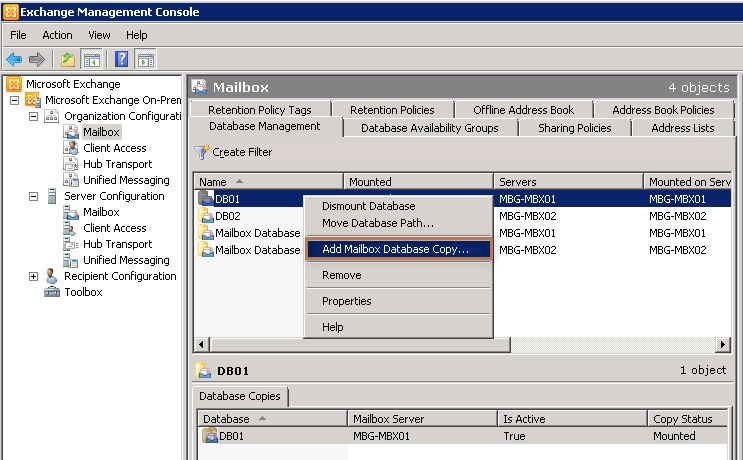Select the Microsoft Exchange root node icon

click(14, 84)
